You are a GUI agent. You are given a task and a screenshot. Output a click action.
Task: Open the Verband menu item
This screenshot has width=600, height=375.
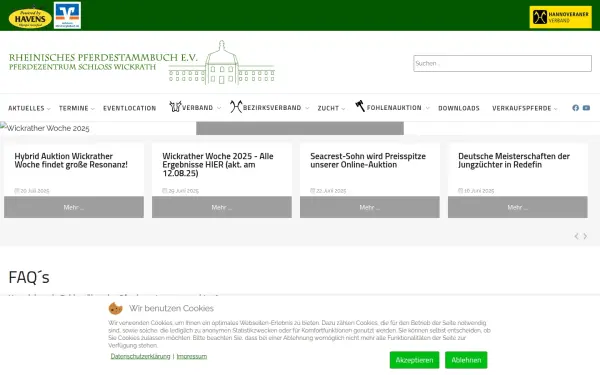(x=197, y=108)
